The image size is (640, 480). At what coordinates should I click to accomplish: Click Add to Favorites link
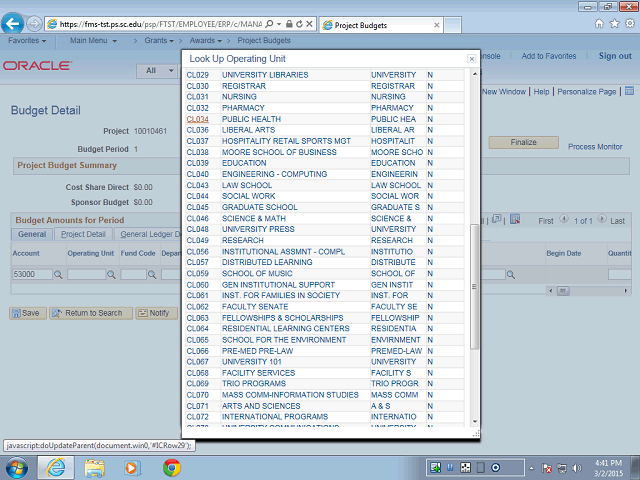(x=549, y=56)
